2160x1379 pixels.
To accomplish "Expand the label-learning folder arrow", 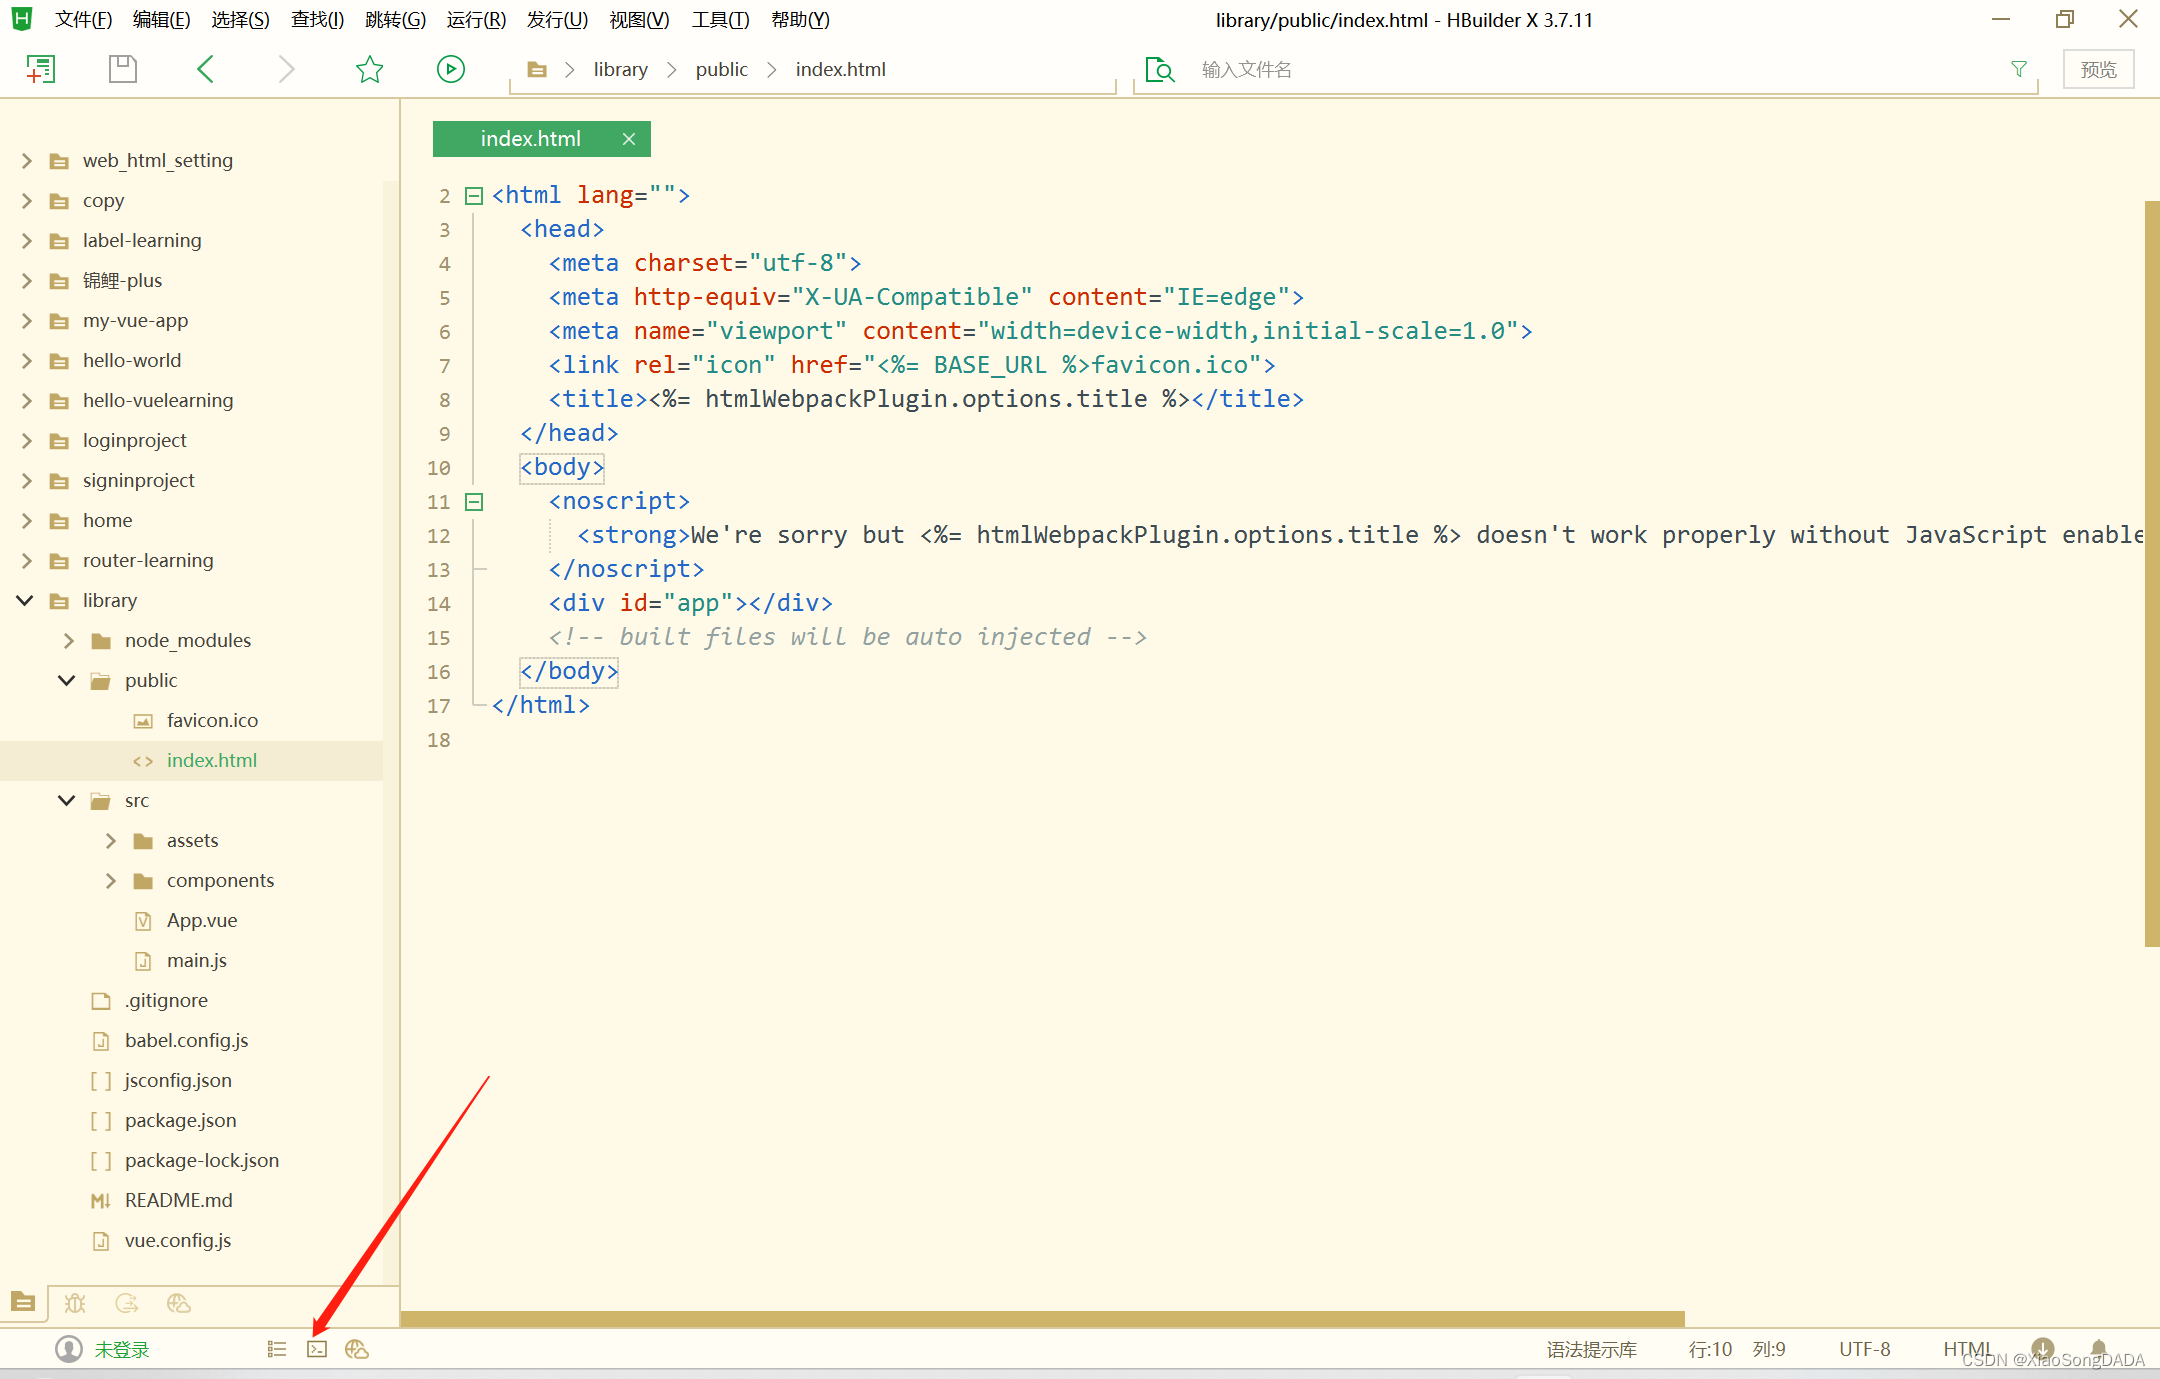I will coord(27,240).
